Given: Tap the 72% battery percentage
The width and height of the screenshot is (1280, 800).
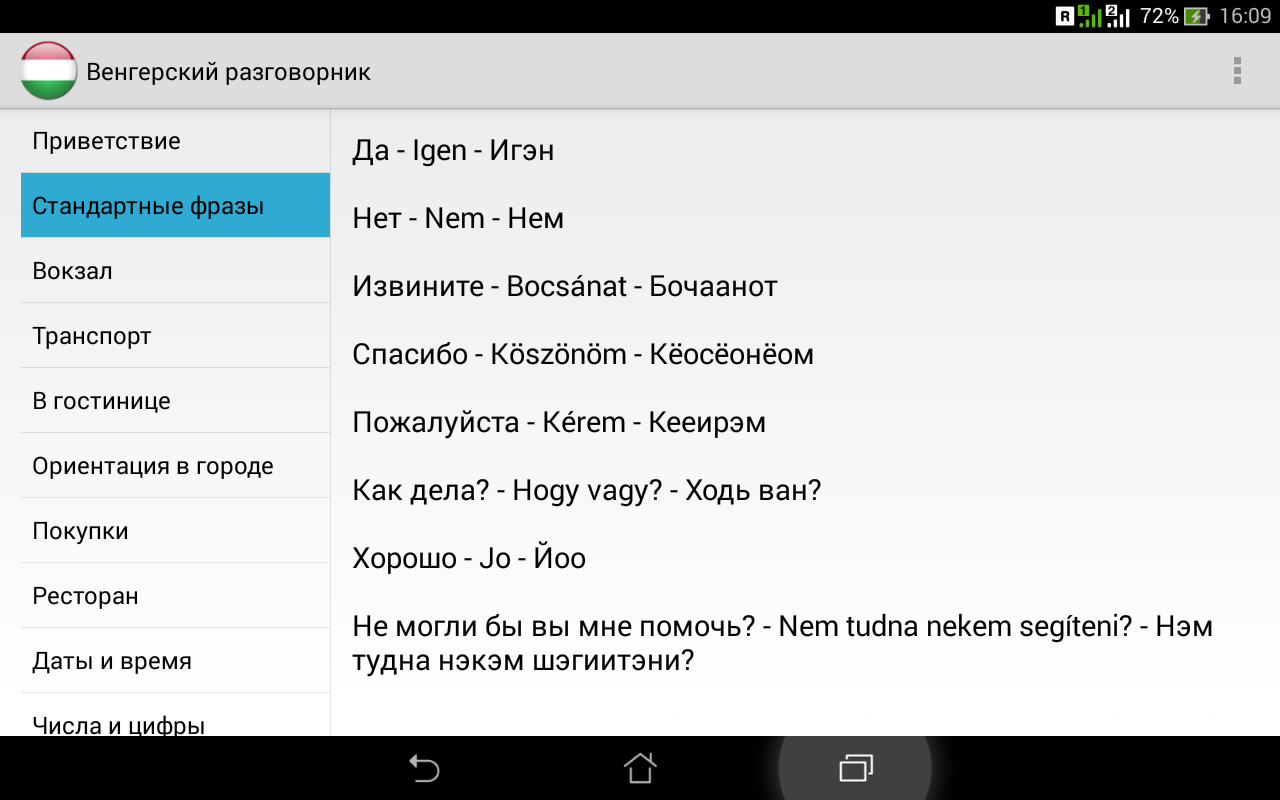Looking at the screenshot, I should pos(1159,16).
